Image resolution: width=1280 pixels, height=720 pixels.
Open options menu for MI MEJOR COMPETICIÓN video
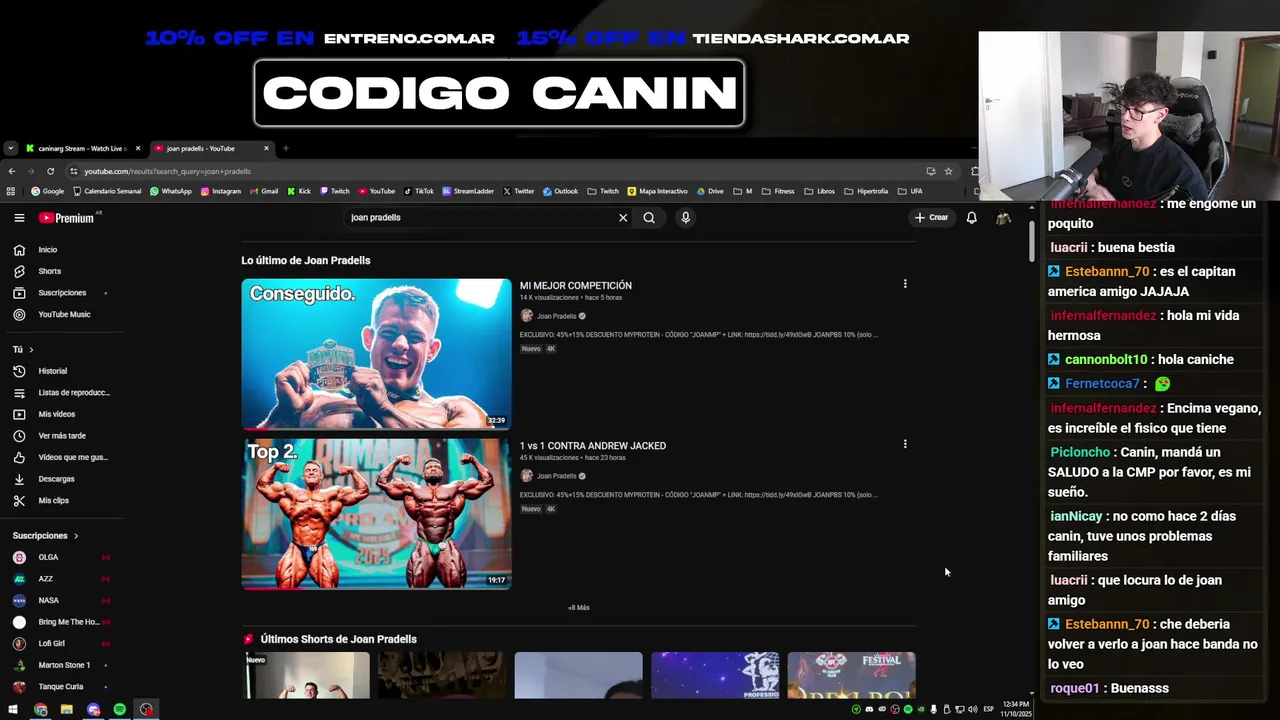[905, 284]
